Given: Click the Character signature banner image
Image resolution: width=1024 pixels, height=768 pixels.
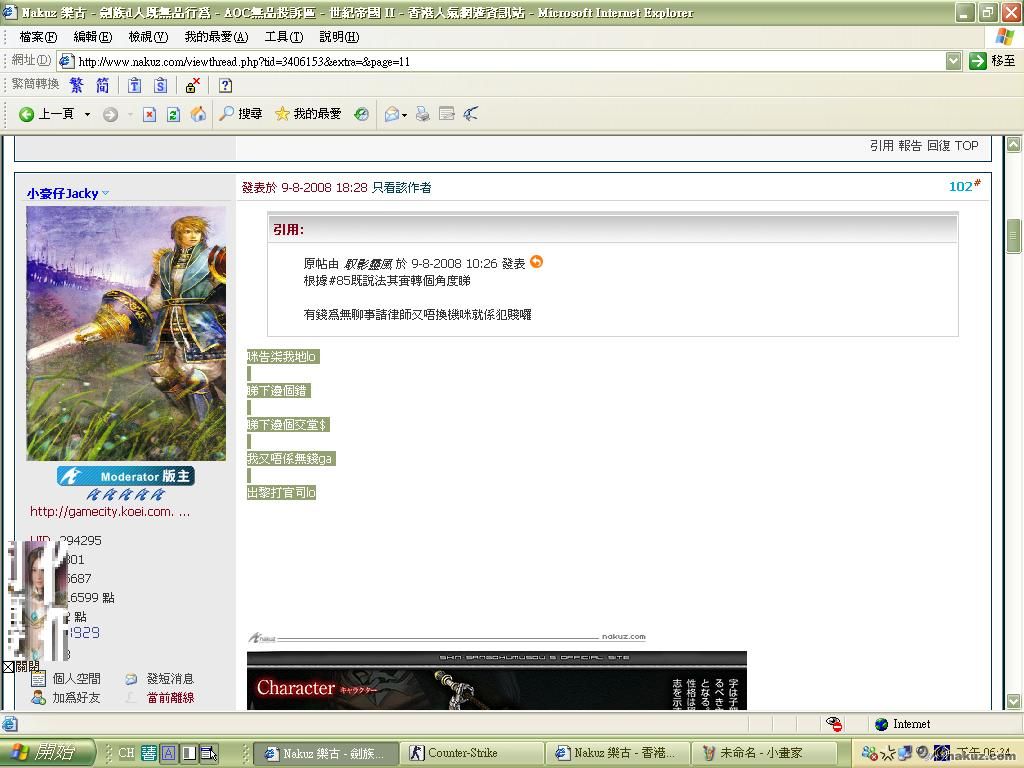Looking at the screenshot, I should [496, 680].
